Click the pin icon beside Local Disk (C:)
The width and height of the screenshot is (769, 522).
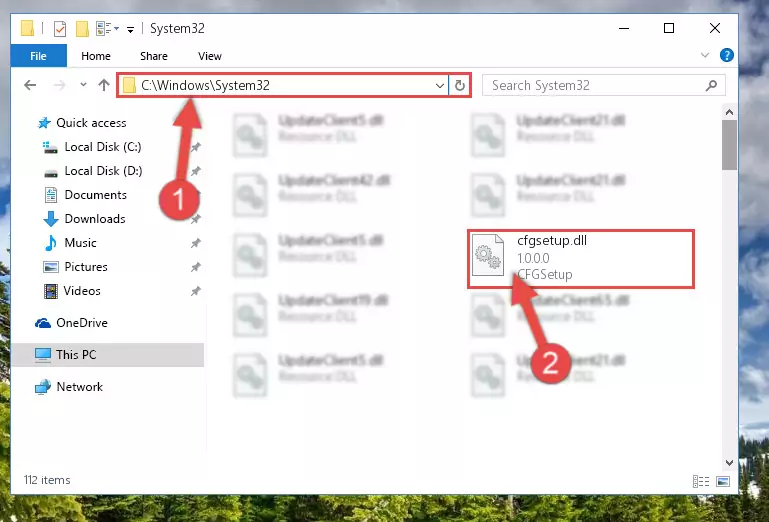(x=195, y=147)
